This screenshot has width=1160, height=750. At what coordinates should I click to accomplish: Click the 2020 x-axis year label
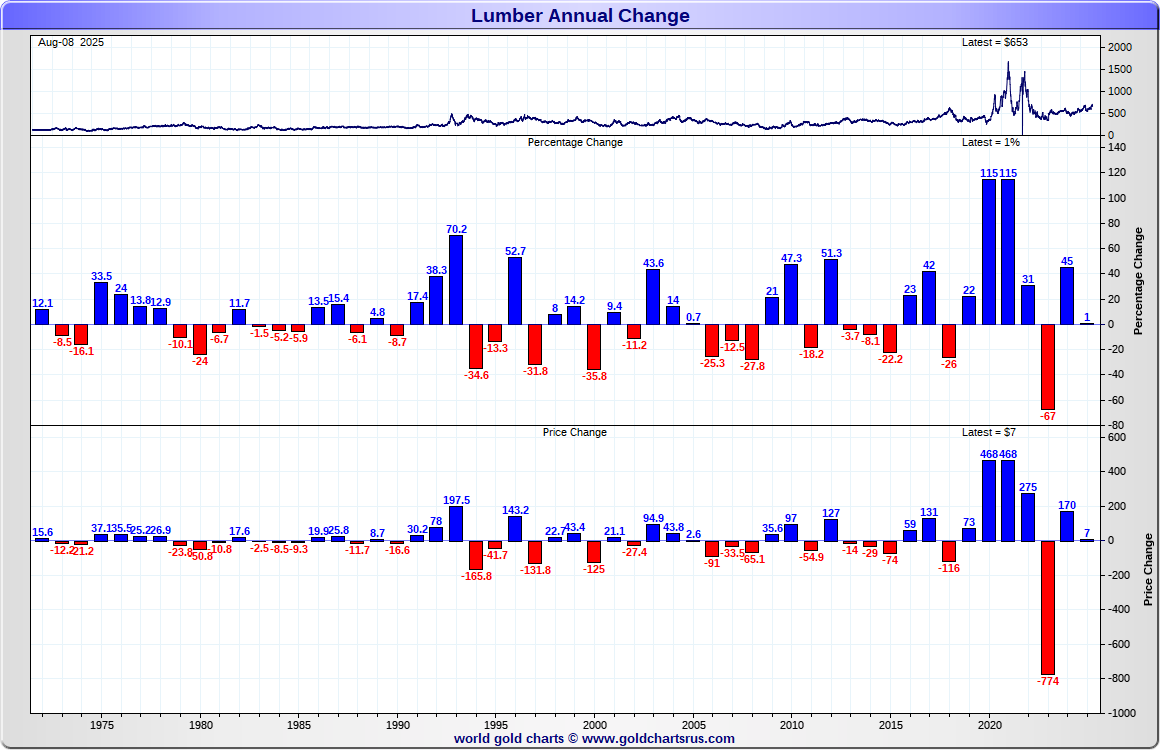989,726
